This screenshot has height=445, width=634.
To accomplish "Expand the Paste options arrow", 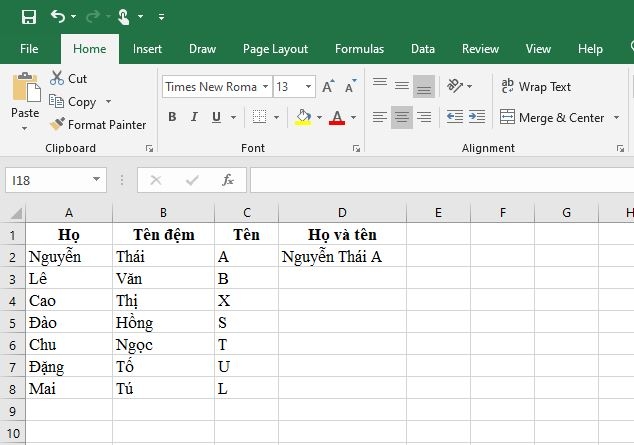I will coord(25,129).
